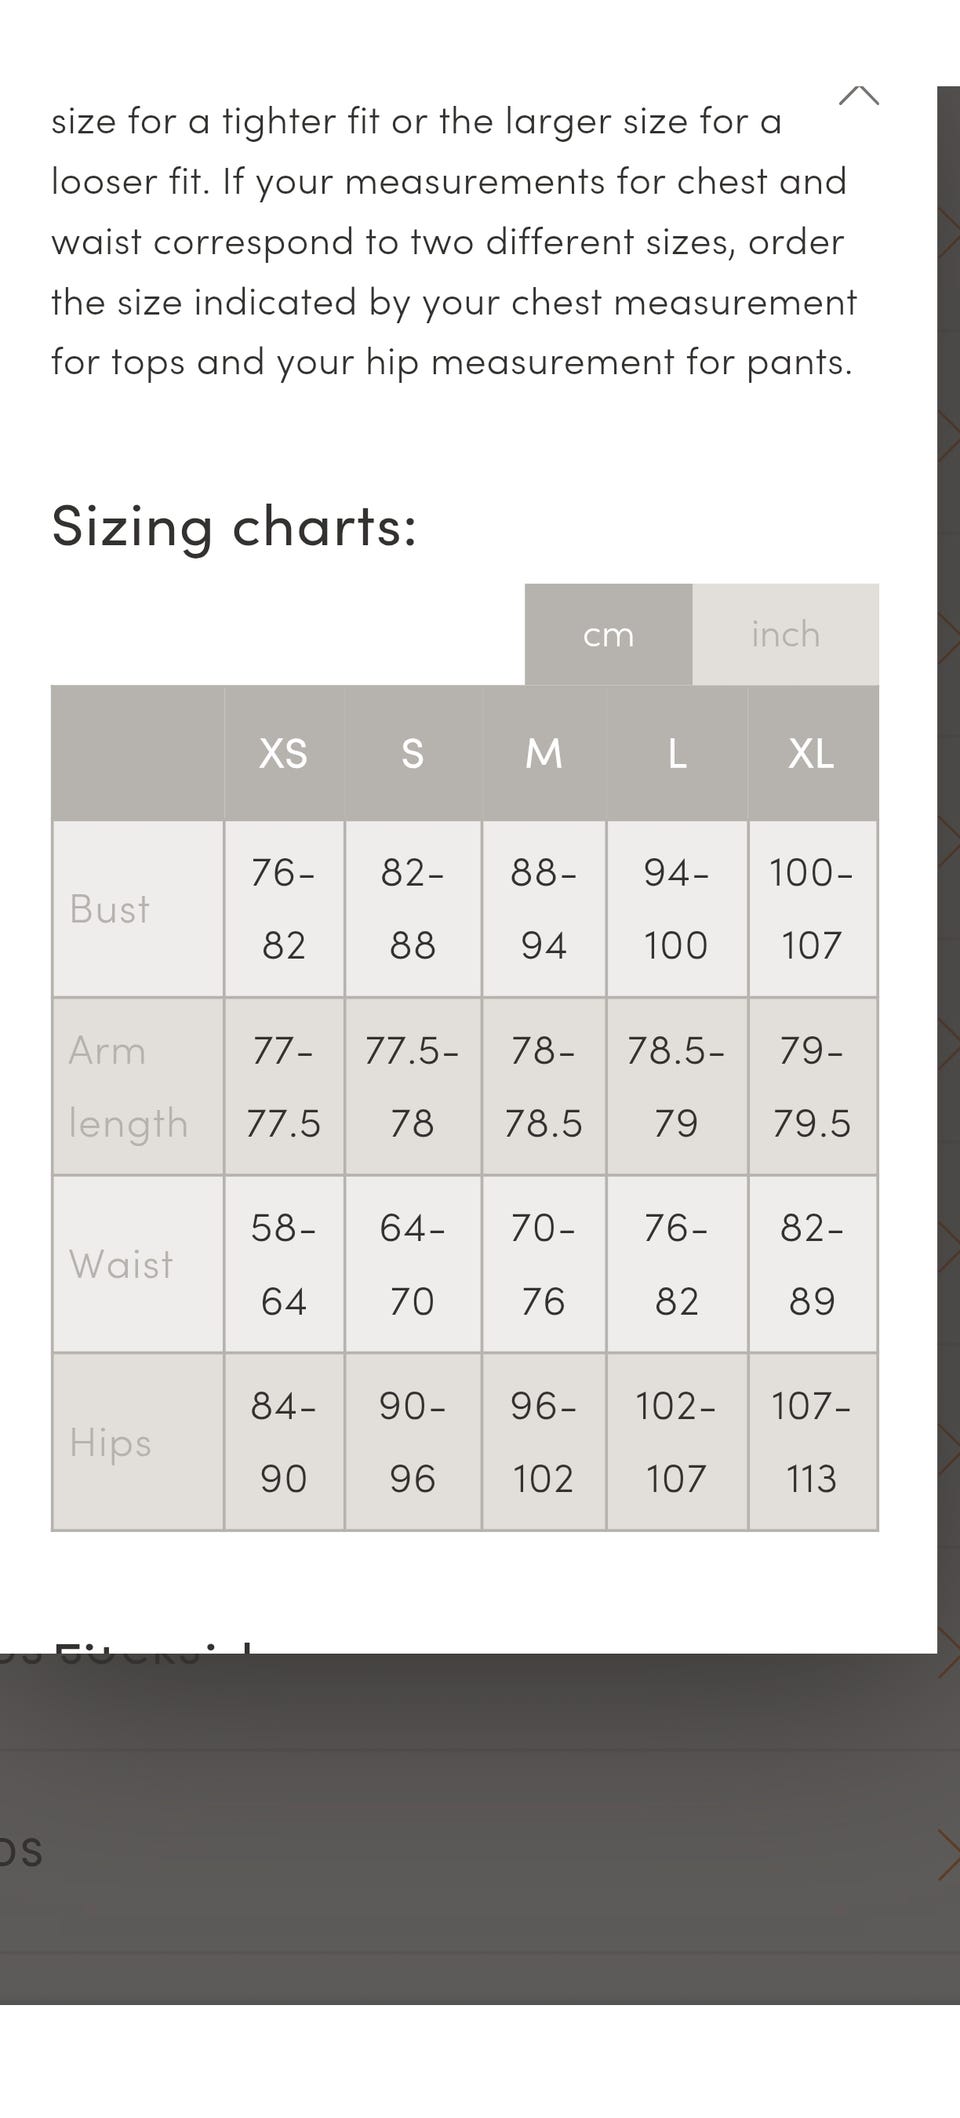Open the dimmed bottom row's right arrow
This screenshot has height=2118, width=960.
(947, 1855)
